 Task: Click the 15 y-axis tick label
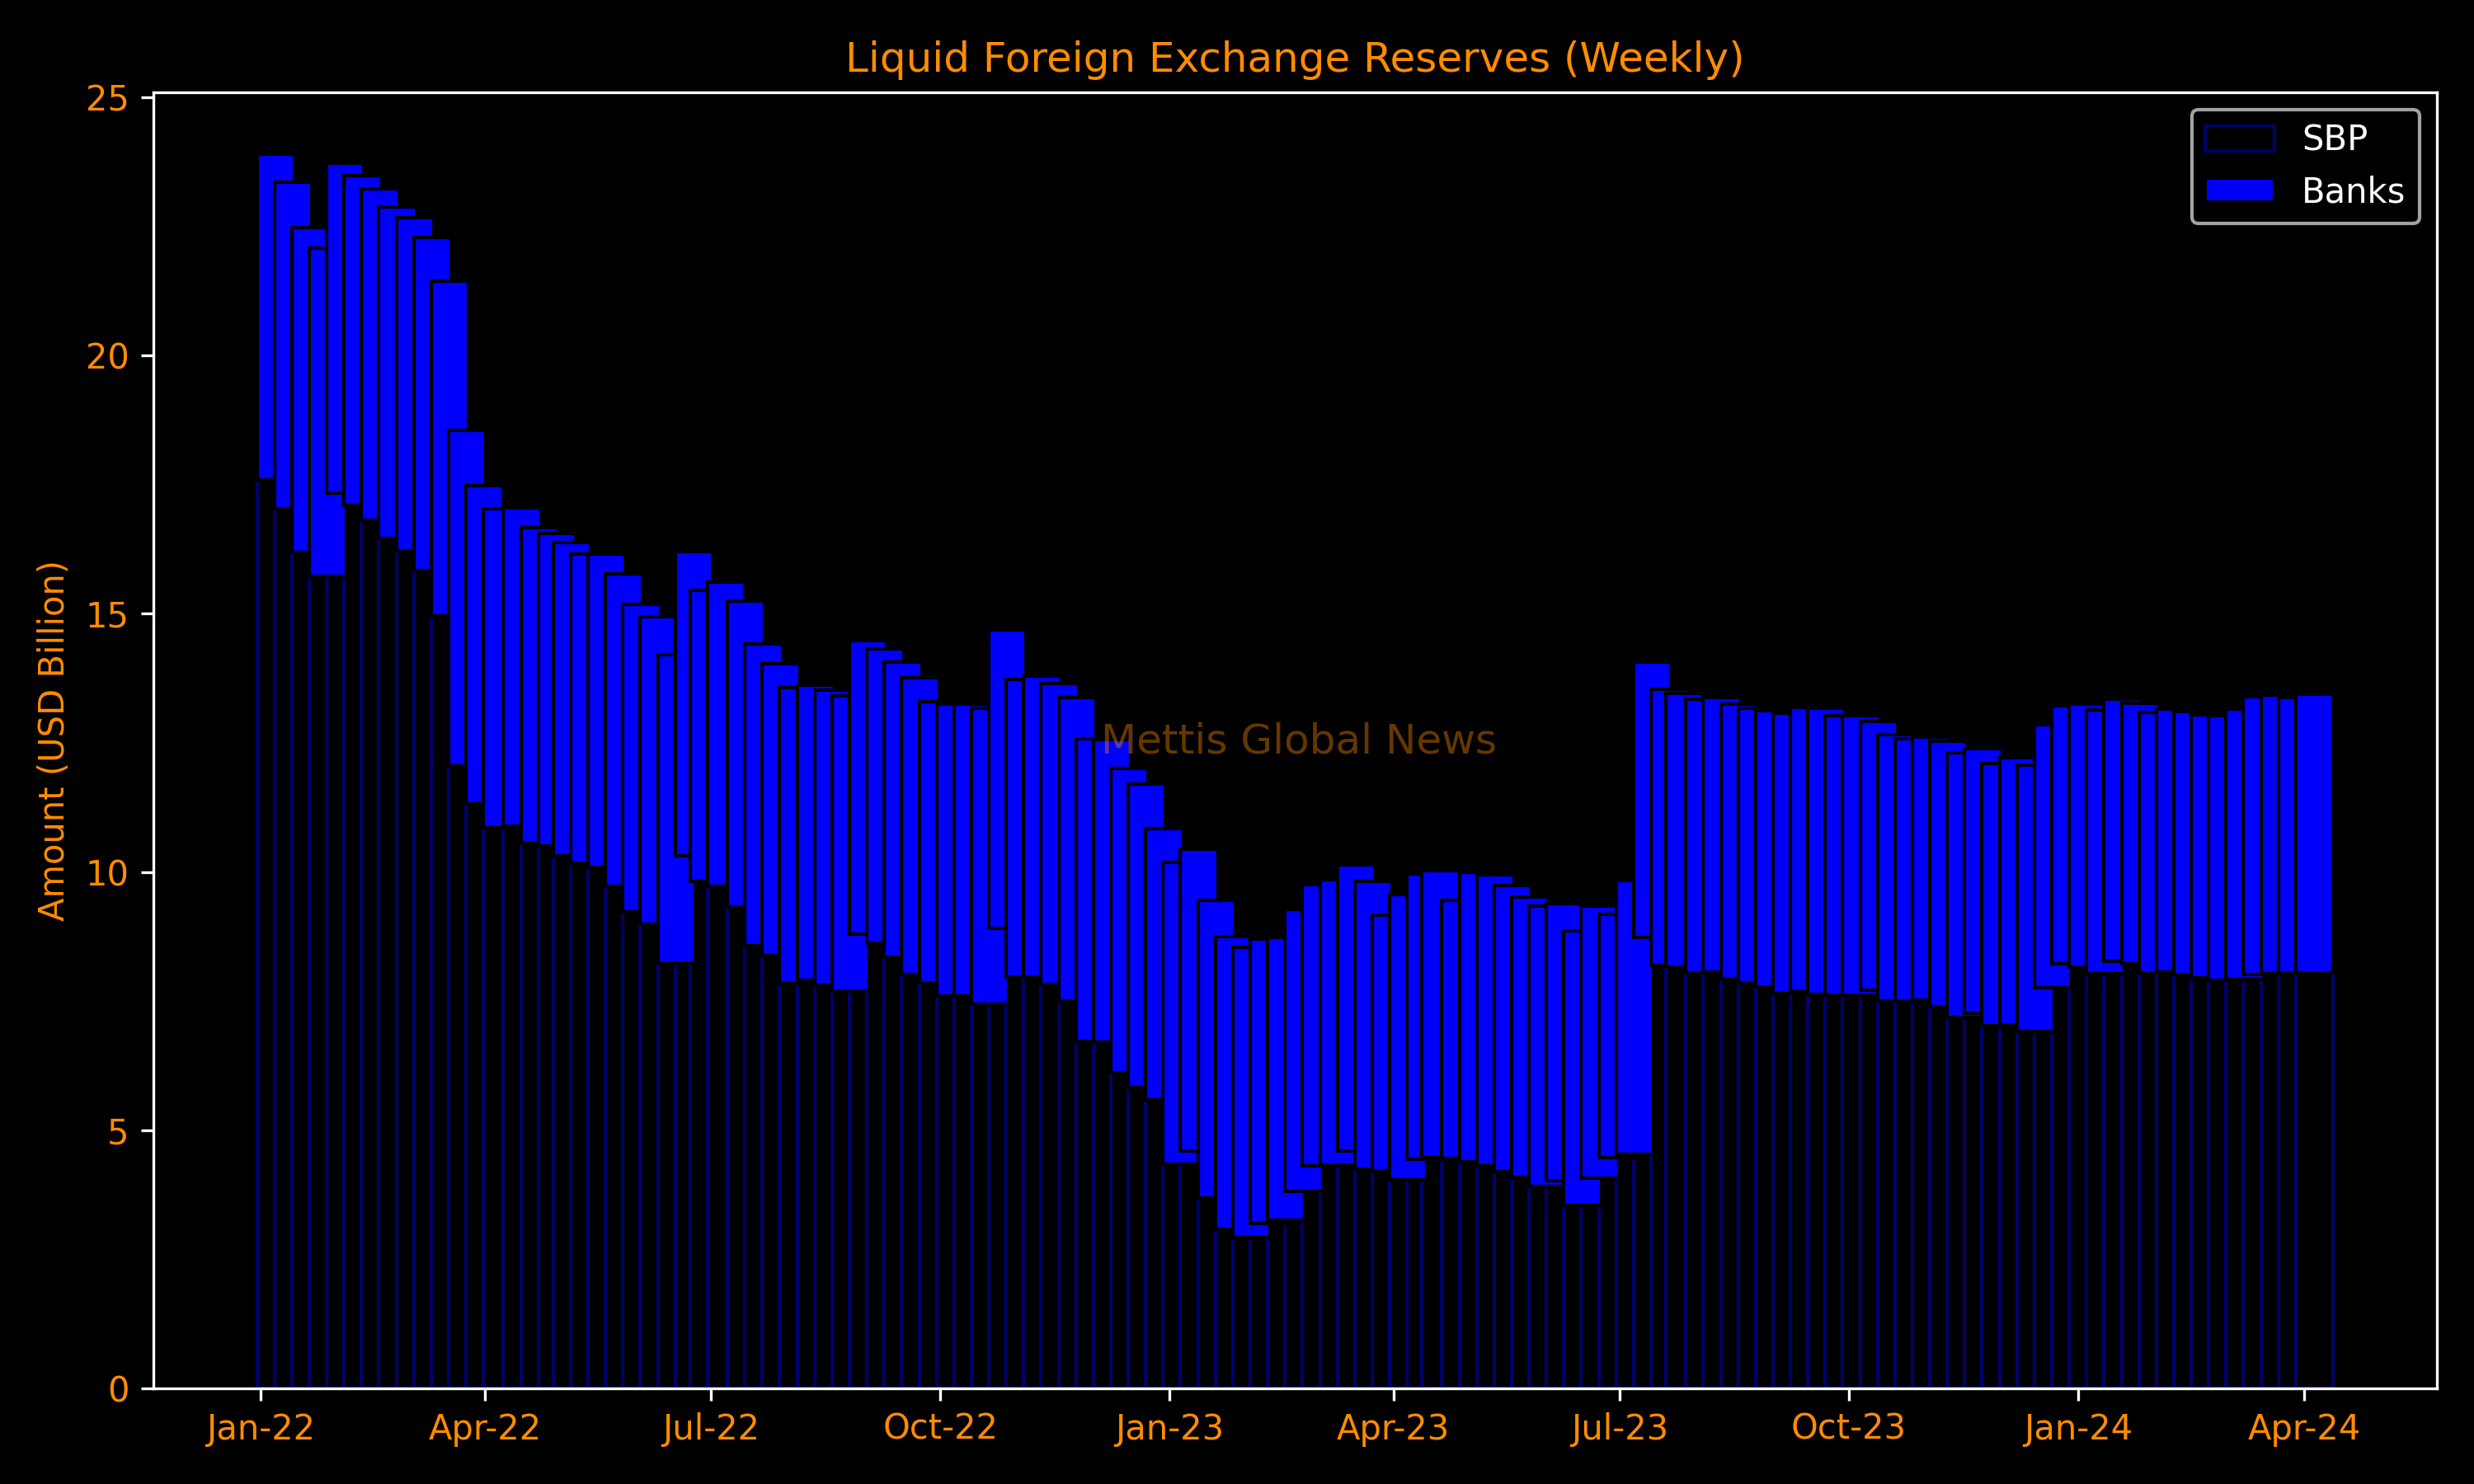pos(107,616)
